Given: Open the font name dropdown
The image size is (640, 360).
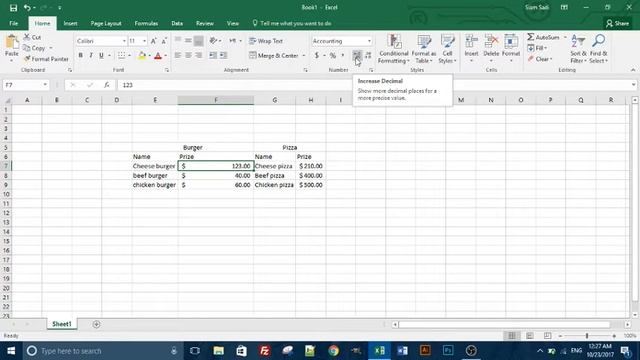Looking at the screenshot, I should 124,41.
